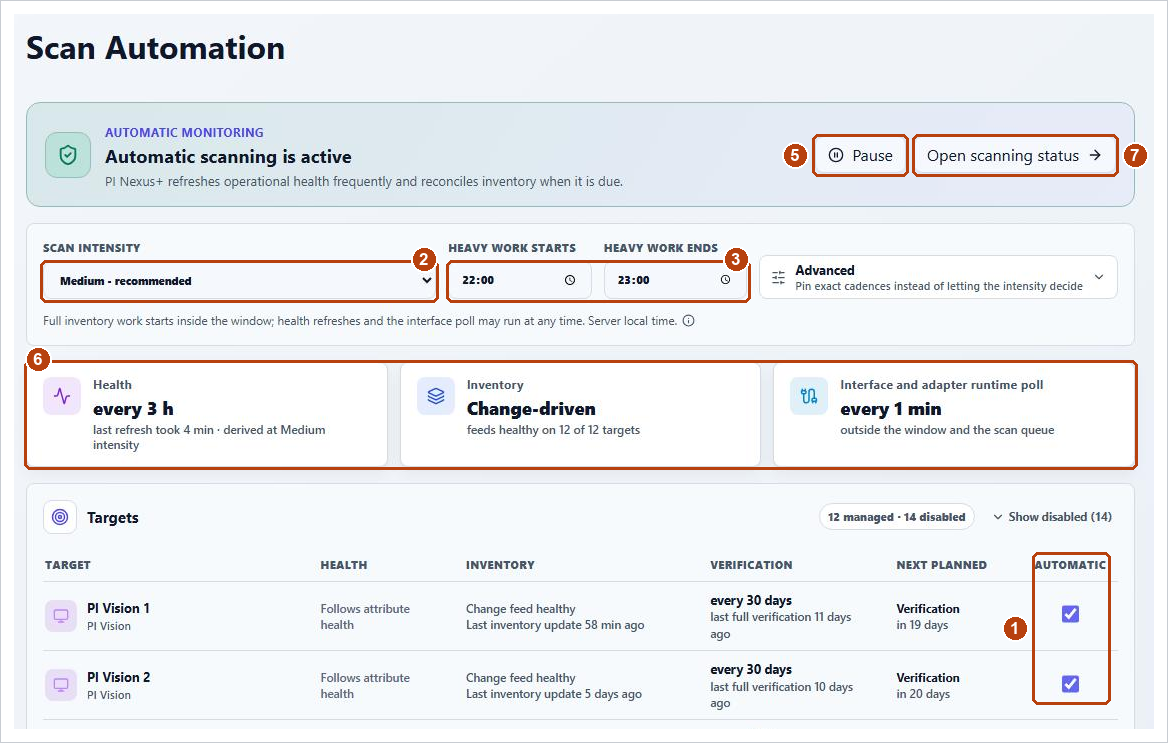Click the 'Change-driven' Inventory value

[531, 409]
